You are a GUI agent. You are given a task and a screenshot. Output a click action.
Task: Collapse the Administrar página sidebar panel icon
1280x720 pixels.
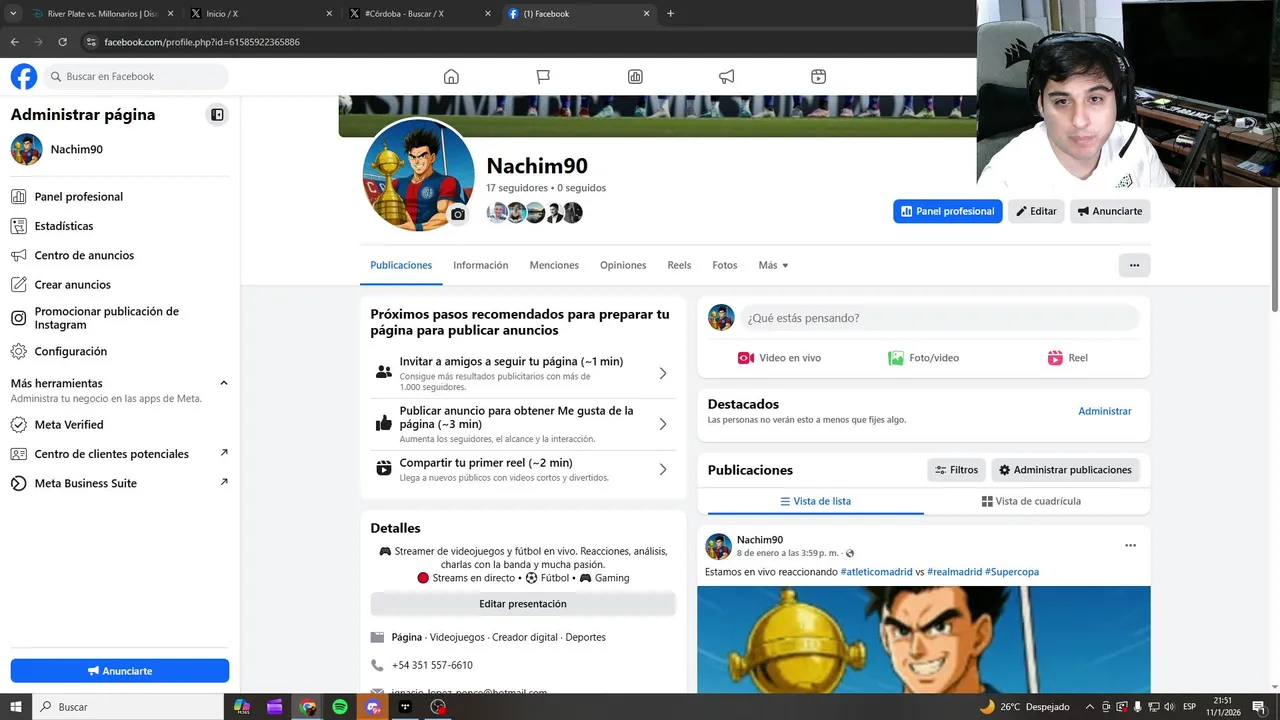click(217, 115)
